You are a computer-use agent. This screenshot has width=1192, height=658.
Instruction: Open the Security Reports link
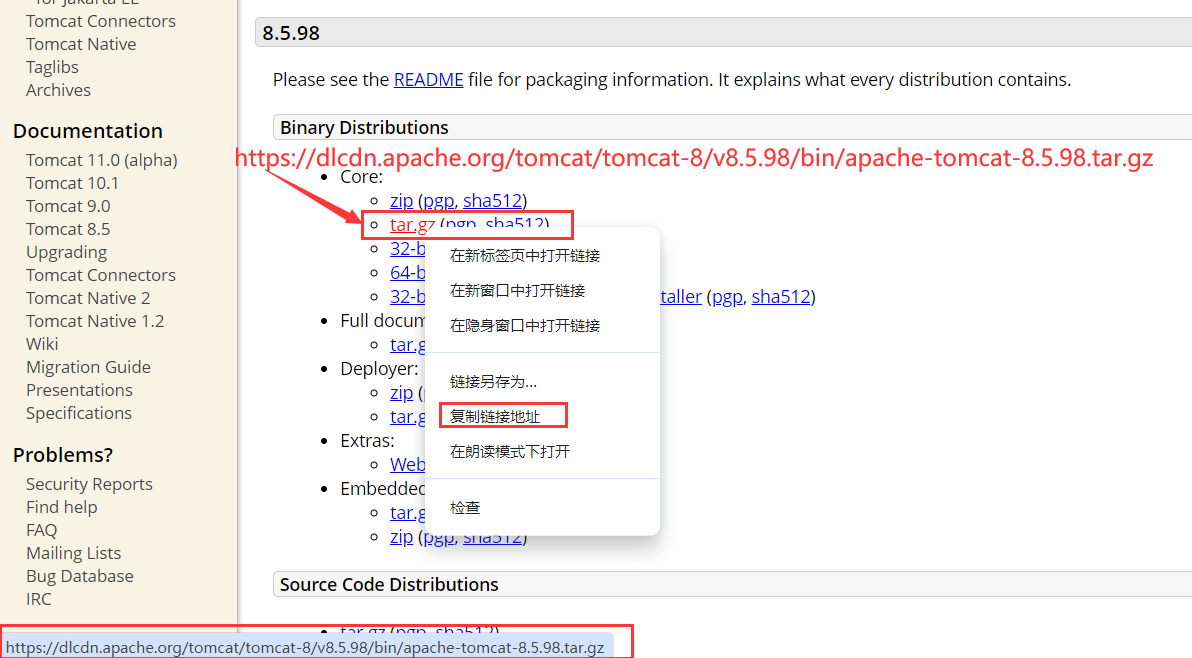tap(89, 484)
